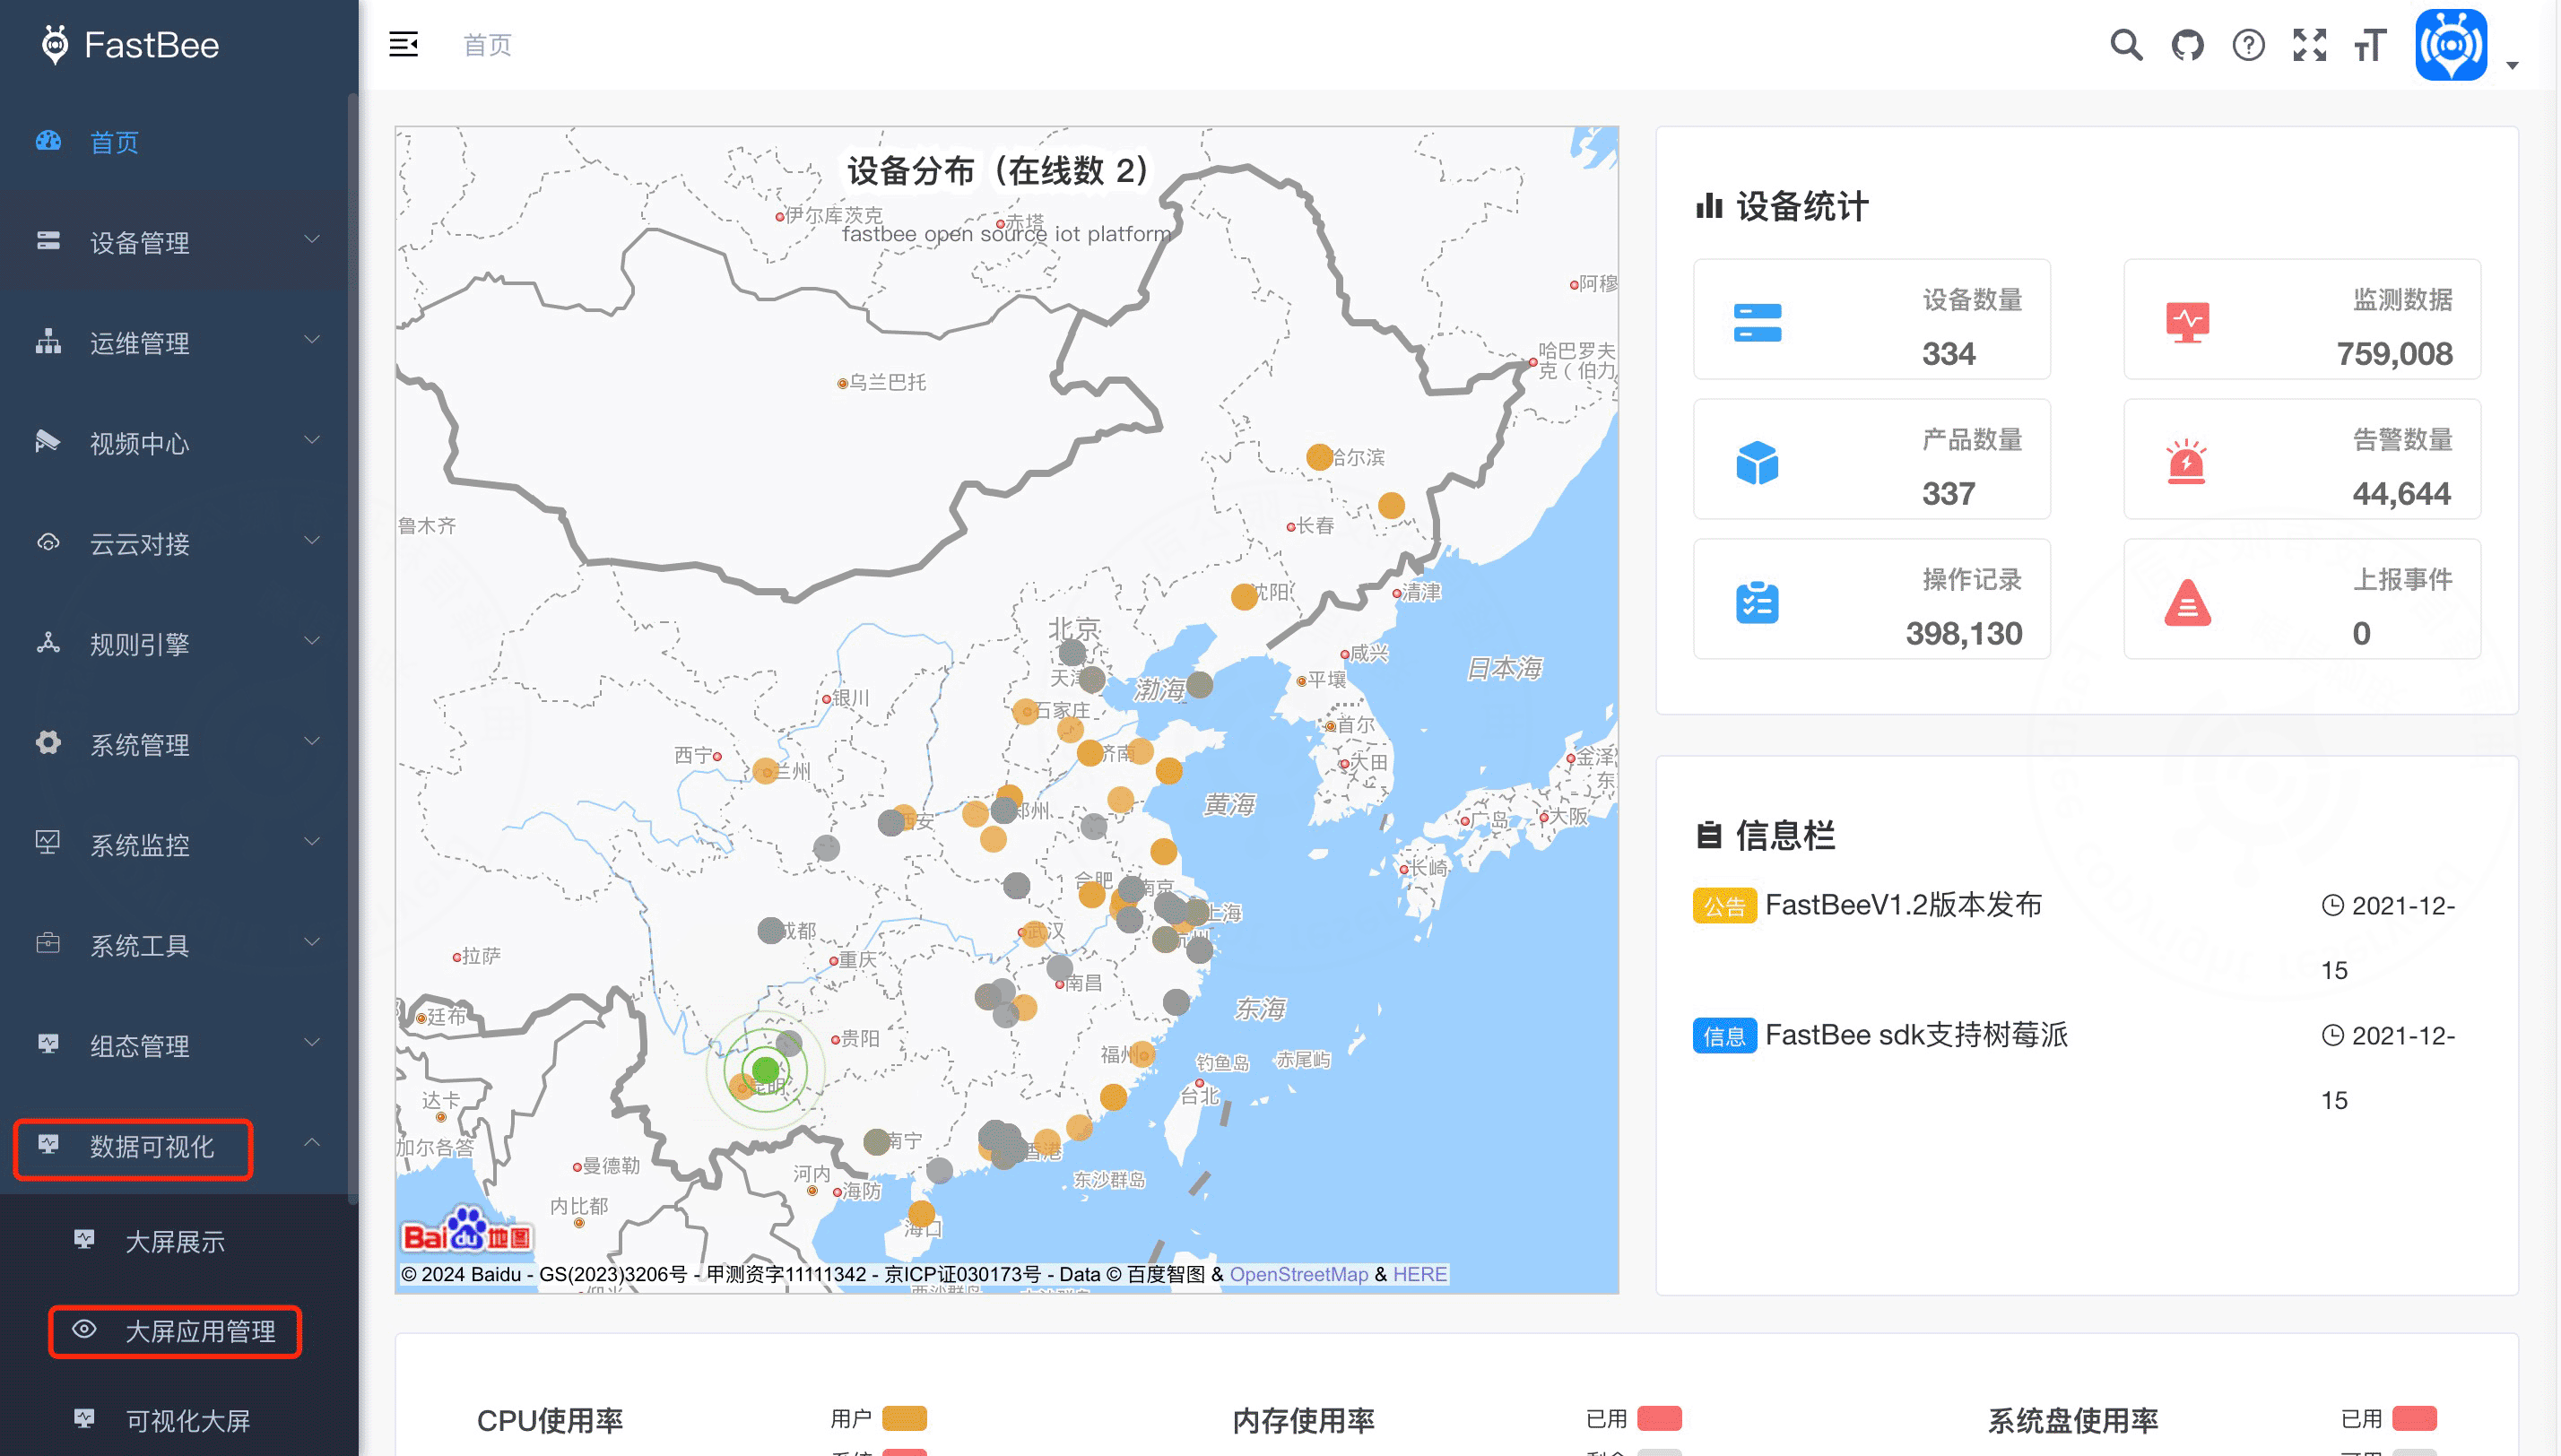Click the 运维管理 sidebar icon
Screen dimensions: 2561x1456
click(48, 341)
